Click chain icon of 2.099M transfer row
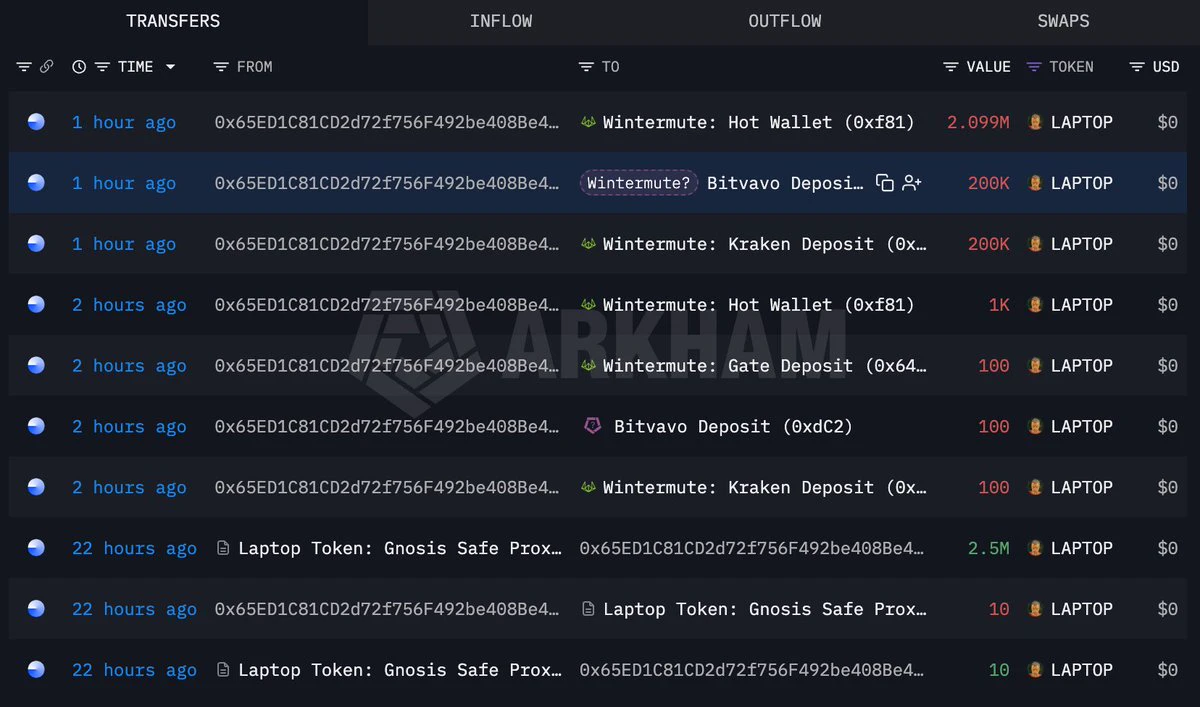This screenshot has width=1200, height=707. 36,122
